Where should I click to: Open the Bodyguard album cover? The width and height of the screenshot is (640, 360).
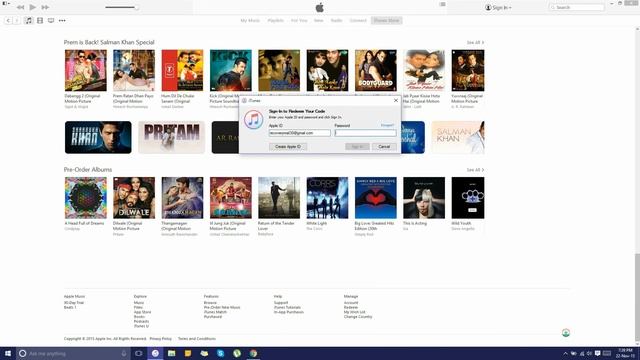coord(376,71)
